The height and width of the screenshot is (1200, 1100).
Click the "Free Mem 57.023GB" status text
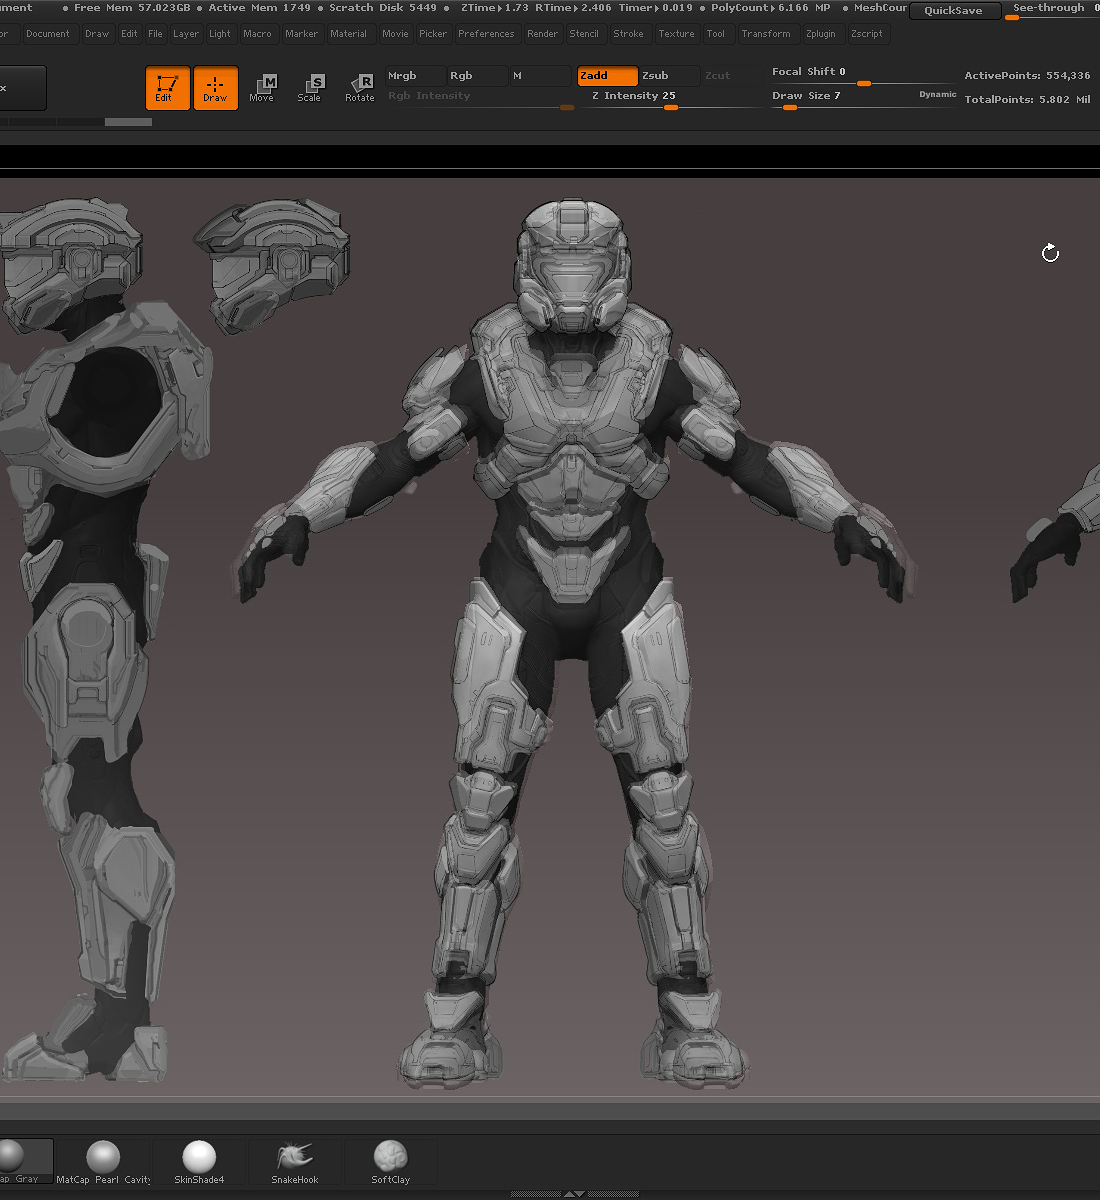[132, 8]
